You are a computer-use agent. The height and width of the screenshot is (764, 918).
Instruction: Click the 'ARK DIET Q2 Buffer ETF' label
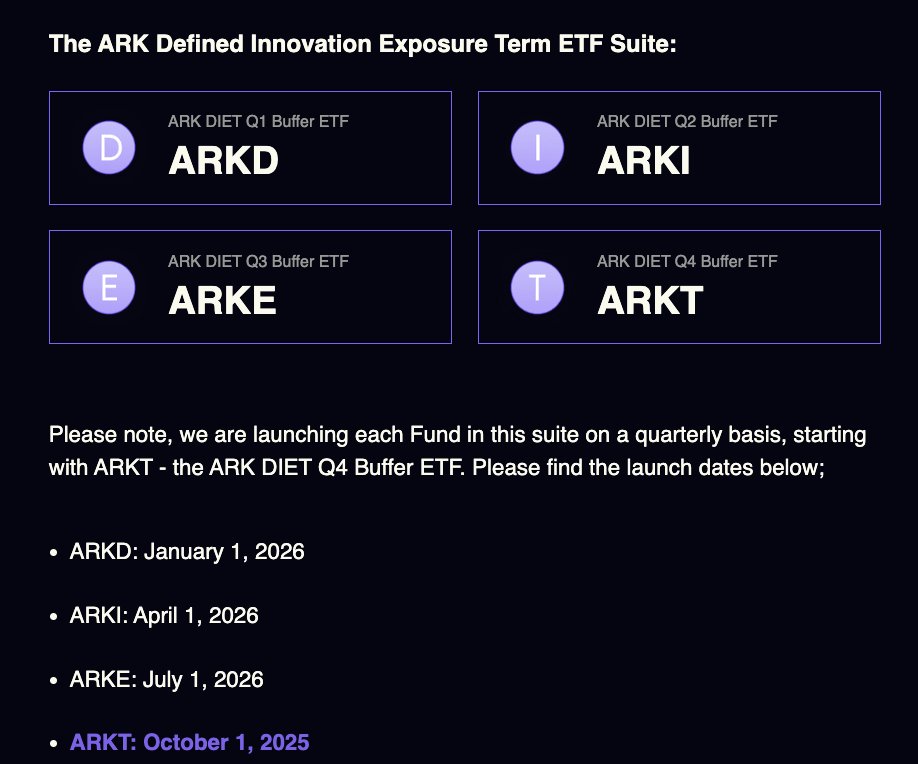coord(687,122)
